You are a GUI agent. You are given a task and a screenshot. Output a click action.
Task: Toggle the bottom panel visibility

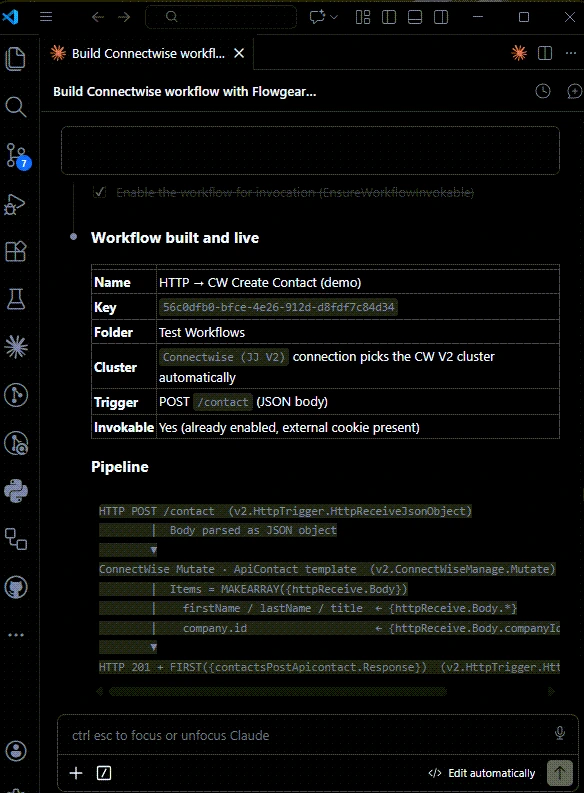point(415,17)
